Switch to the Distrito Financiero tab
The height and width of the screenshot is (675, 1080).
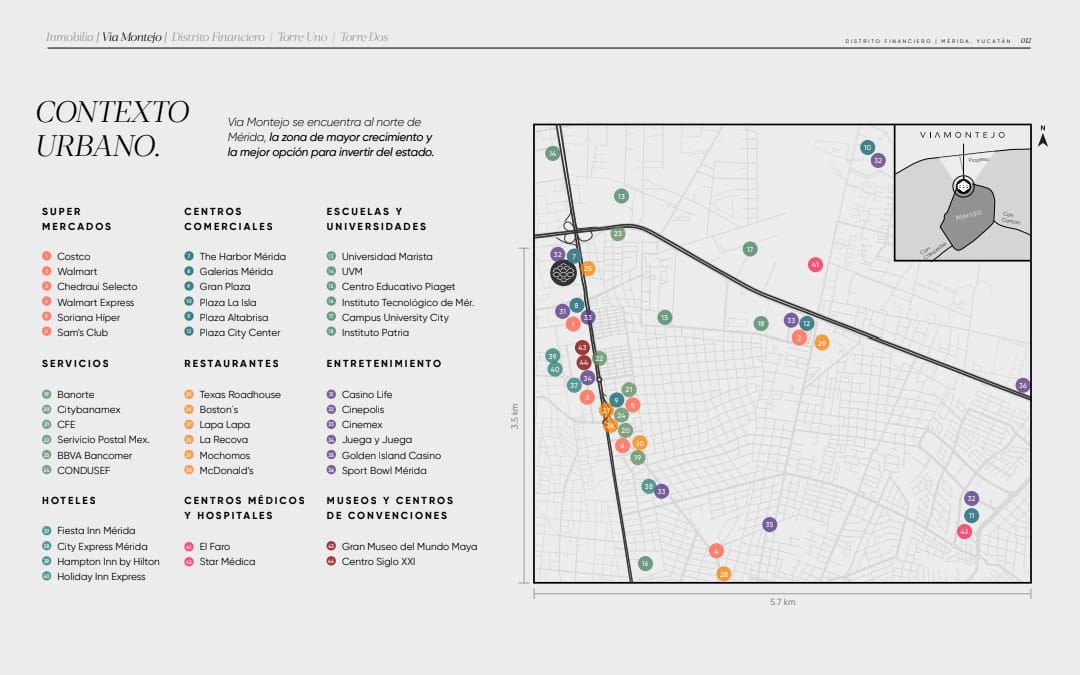click(218, 37)
